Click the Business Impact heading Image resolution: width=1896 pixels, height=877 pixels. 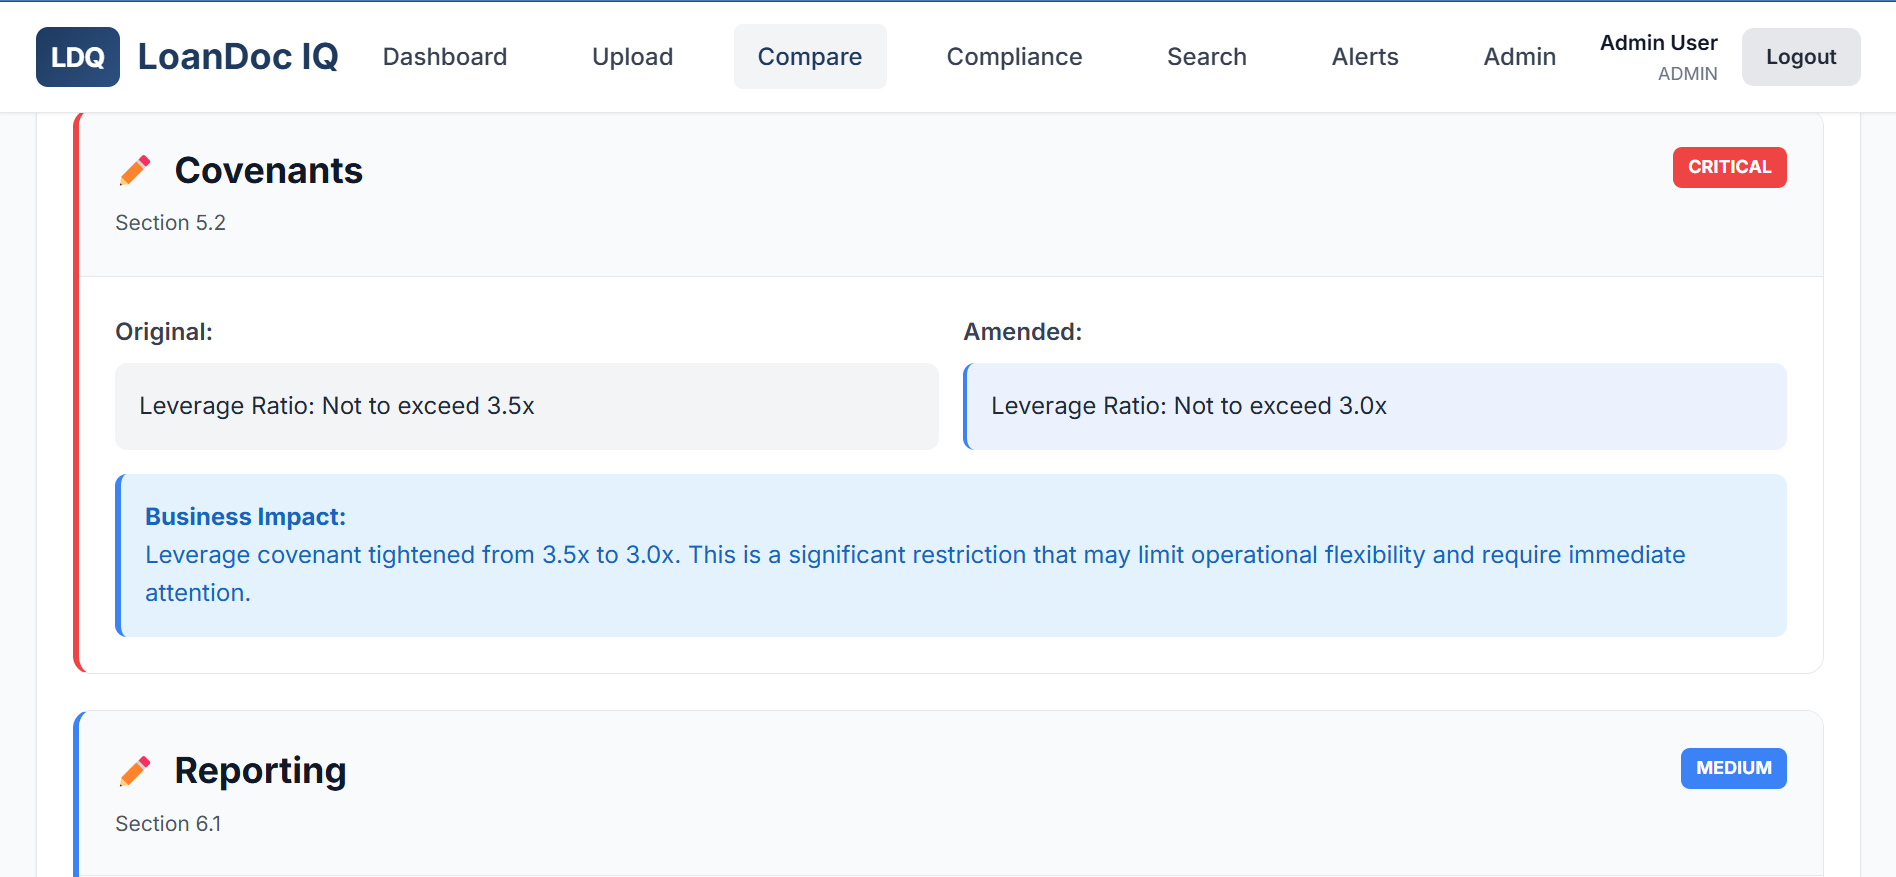[246, 517]
